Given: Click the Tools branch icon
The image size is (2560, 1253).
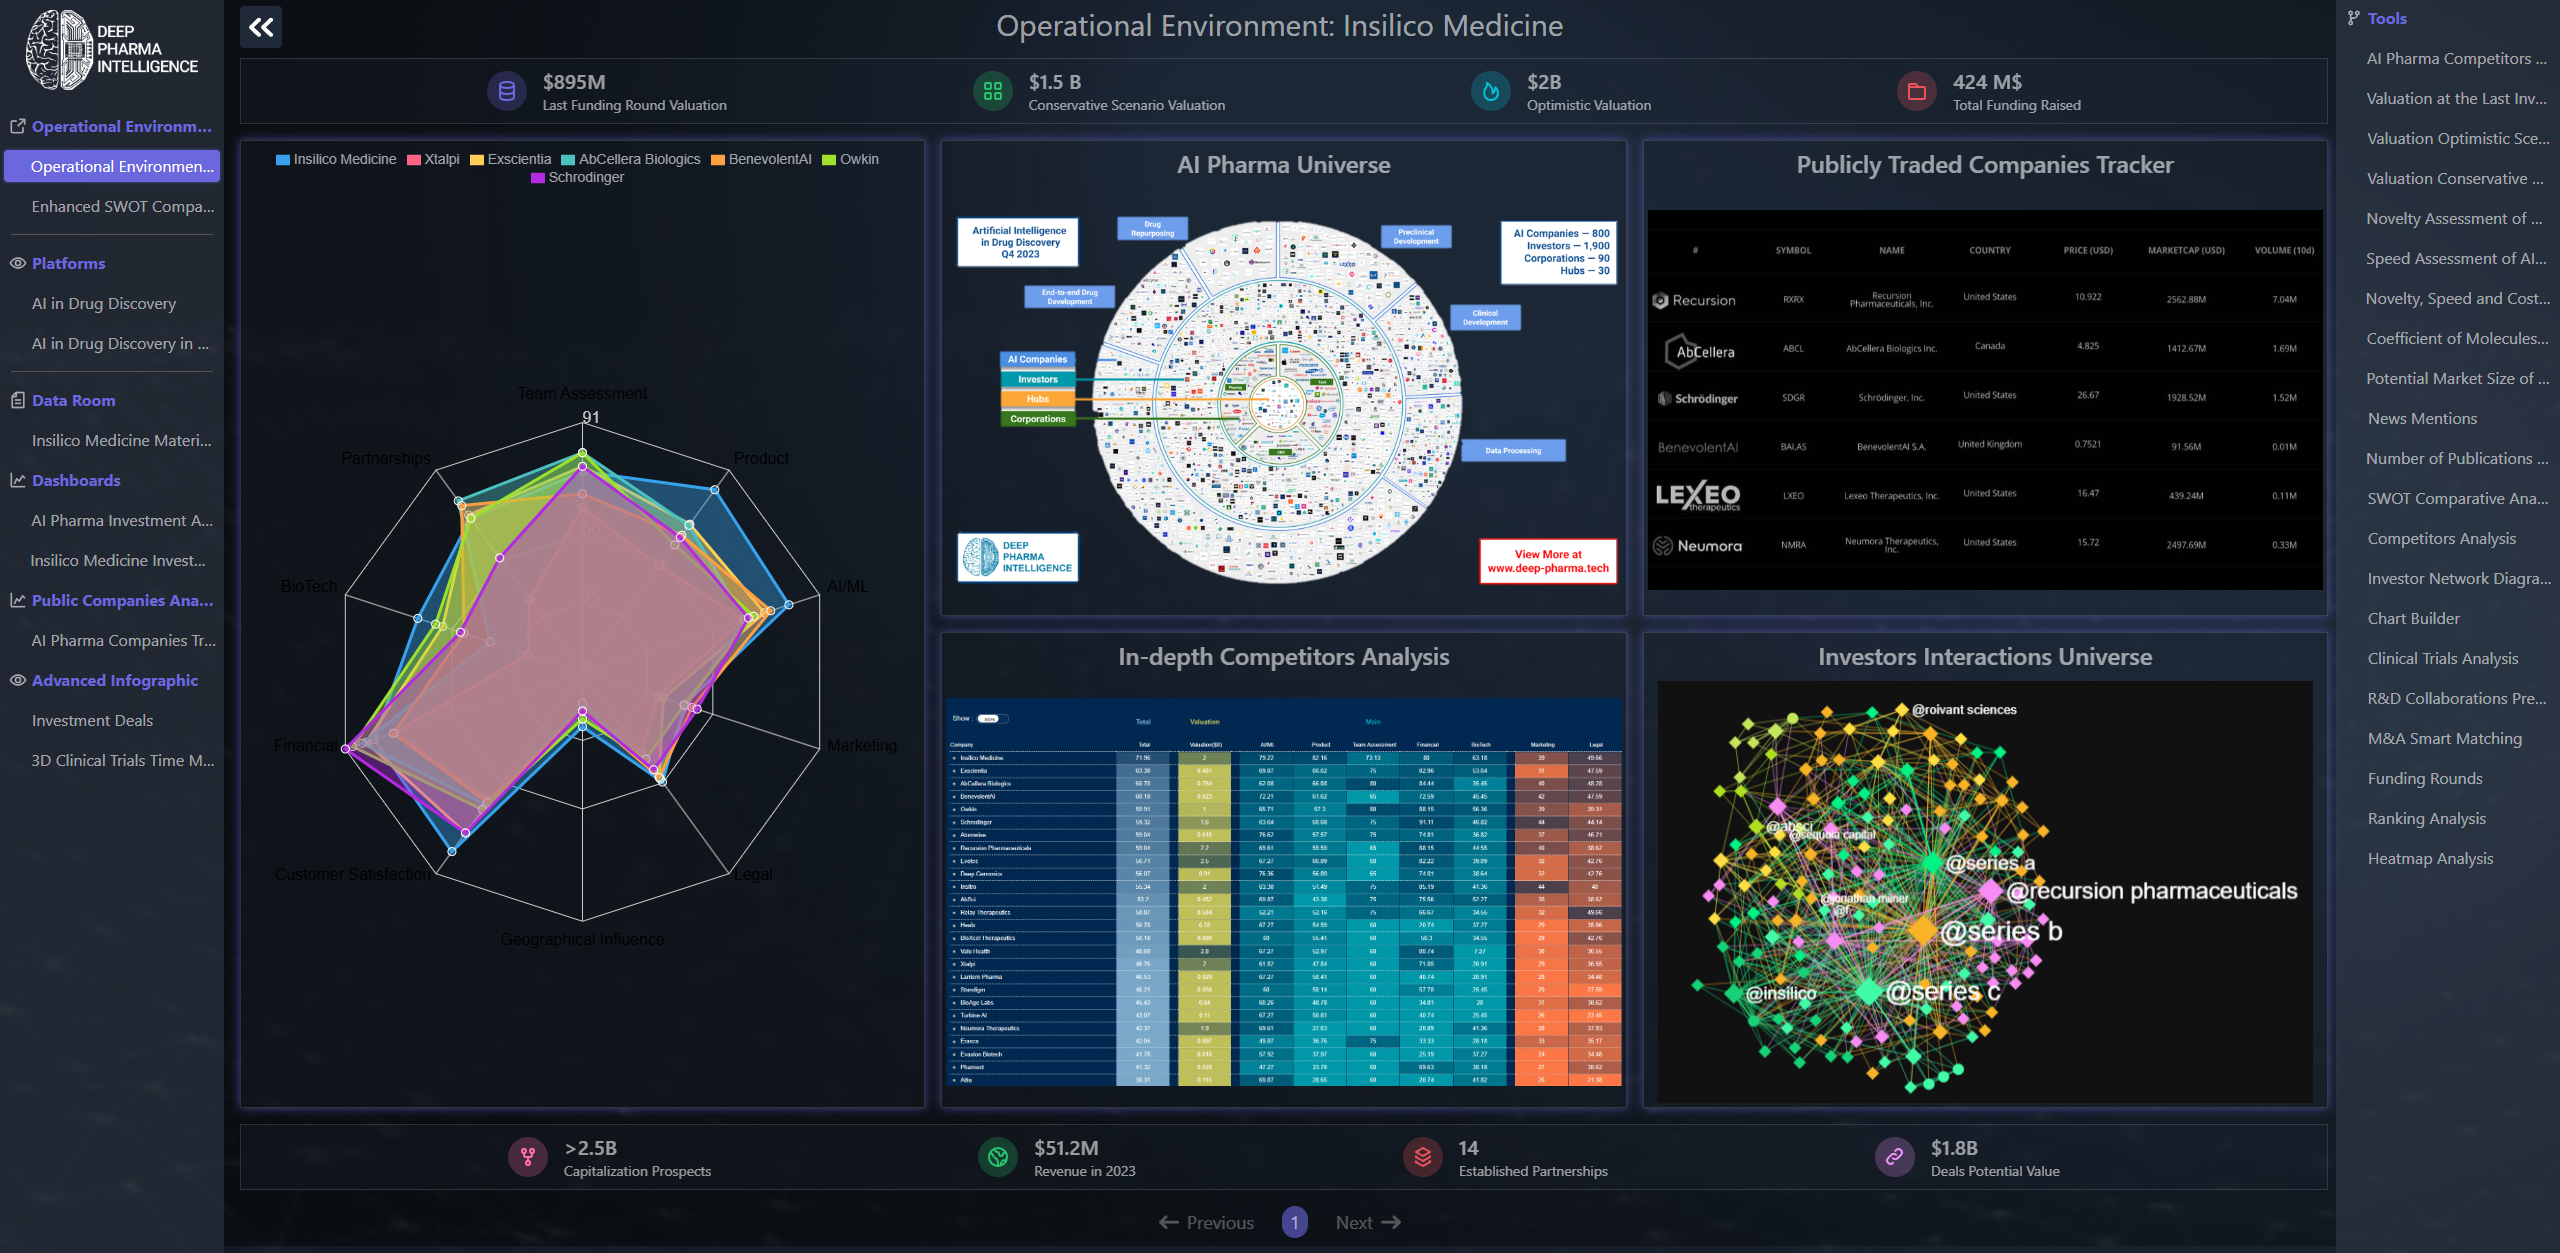Looking at the screenshot, I should [x=2354, y=18].
